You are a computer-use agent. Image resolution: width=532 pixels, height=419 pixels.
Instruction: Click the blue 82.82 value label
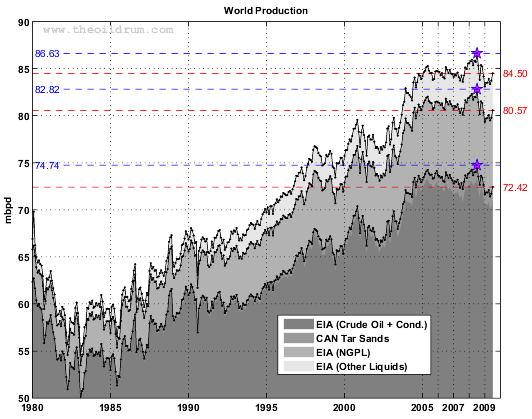47,90
